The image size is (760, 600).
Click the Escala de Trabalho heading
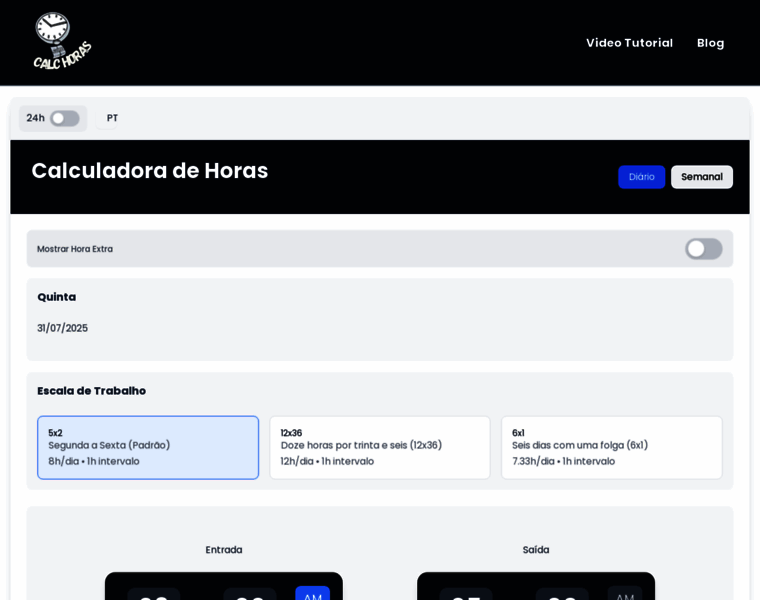point(92,391)
